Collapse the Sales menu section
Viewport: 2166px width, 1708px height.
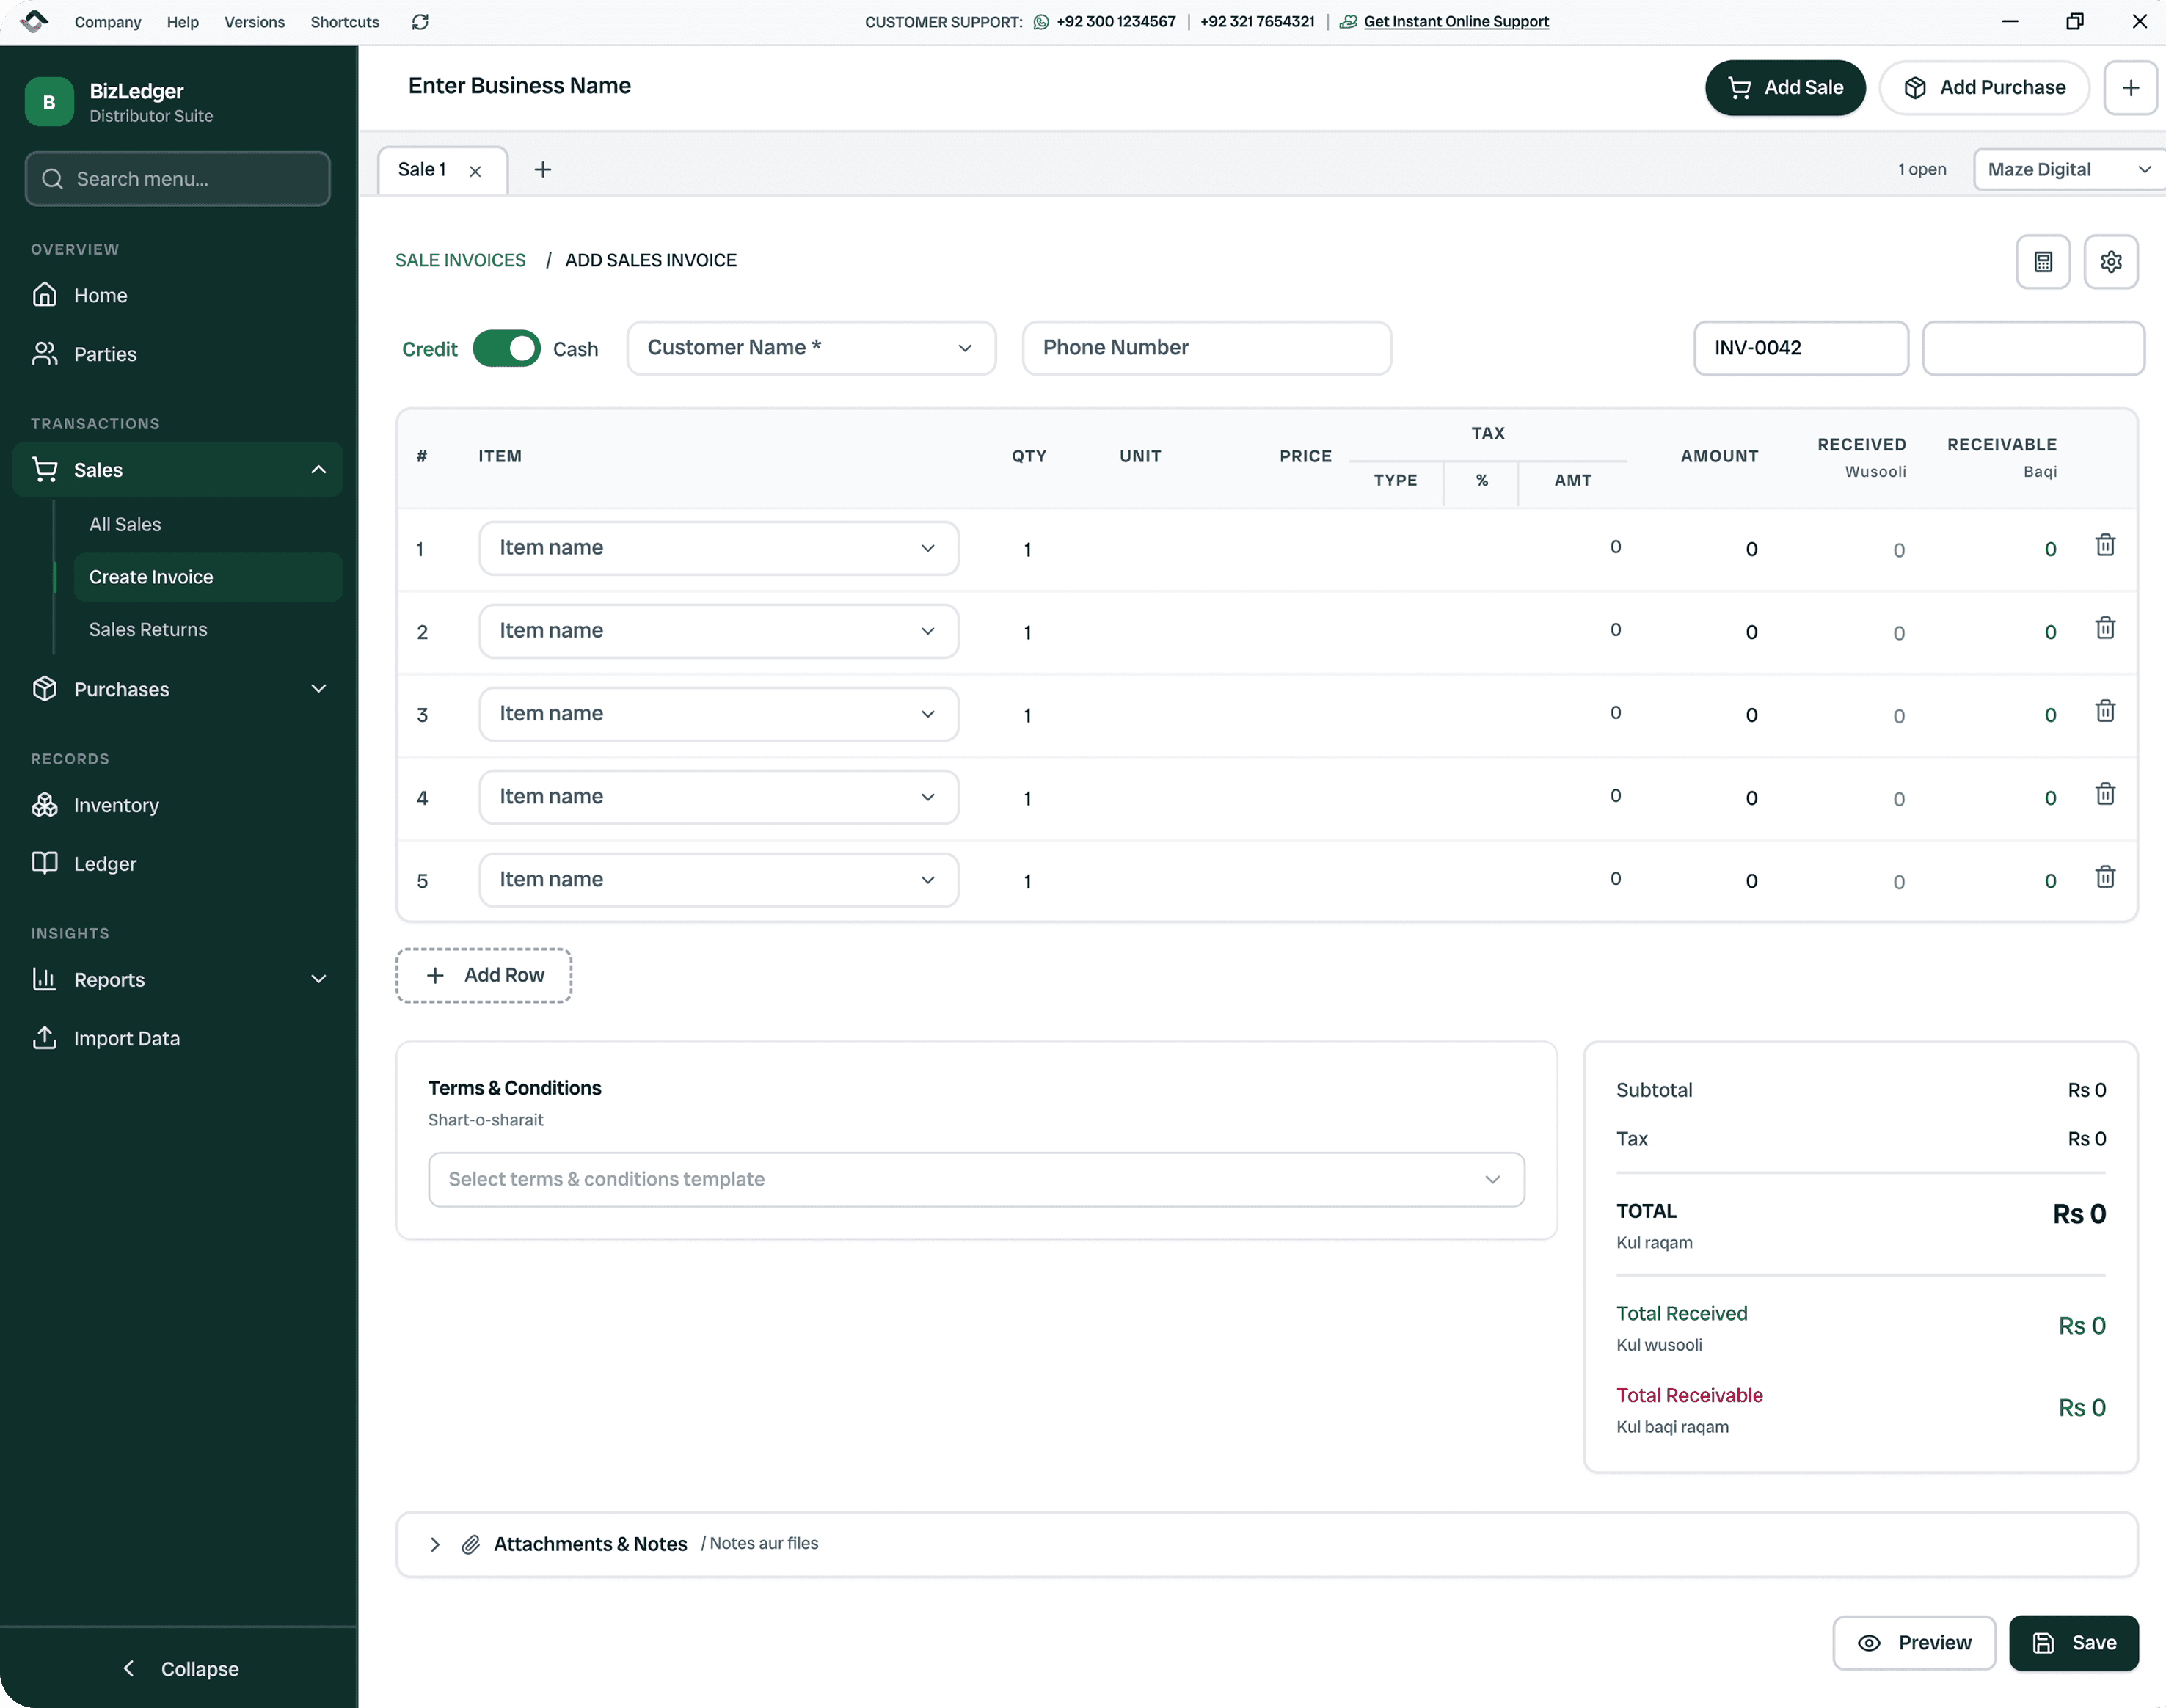pos(178,470)
